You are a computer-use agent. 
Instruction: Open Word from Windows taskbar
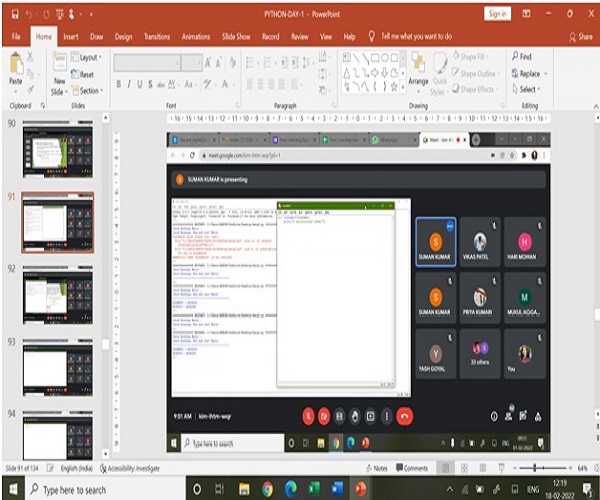point(337,489)
